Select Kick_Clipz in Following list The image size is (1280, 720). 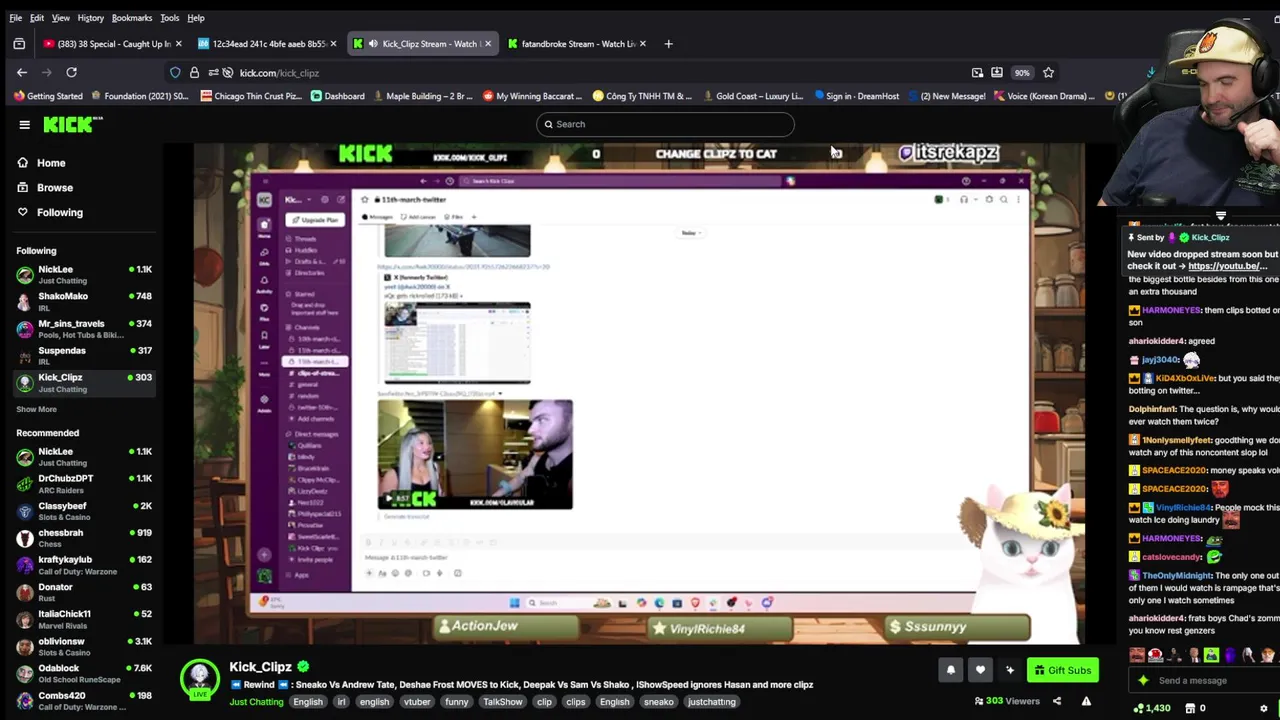(x=84, y=382)
